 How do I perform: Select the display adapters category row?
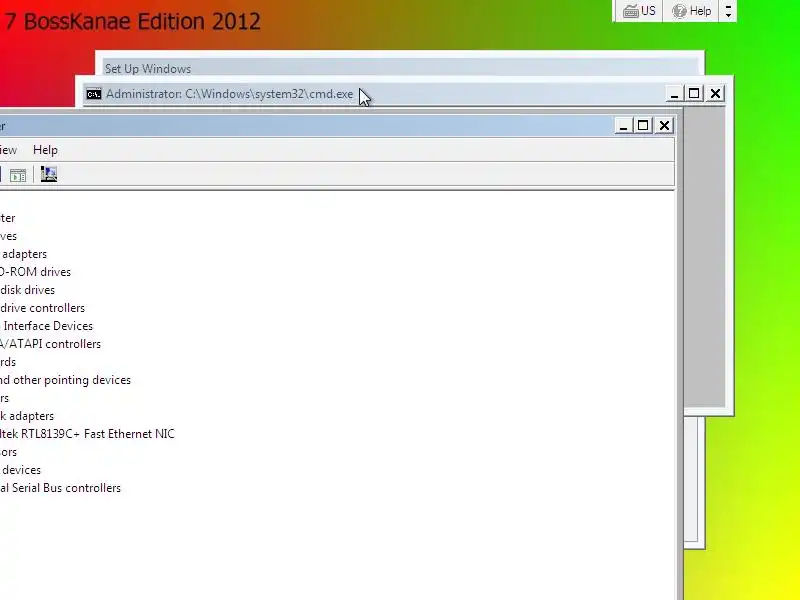pos(23,254)
